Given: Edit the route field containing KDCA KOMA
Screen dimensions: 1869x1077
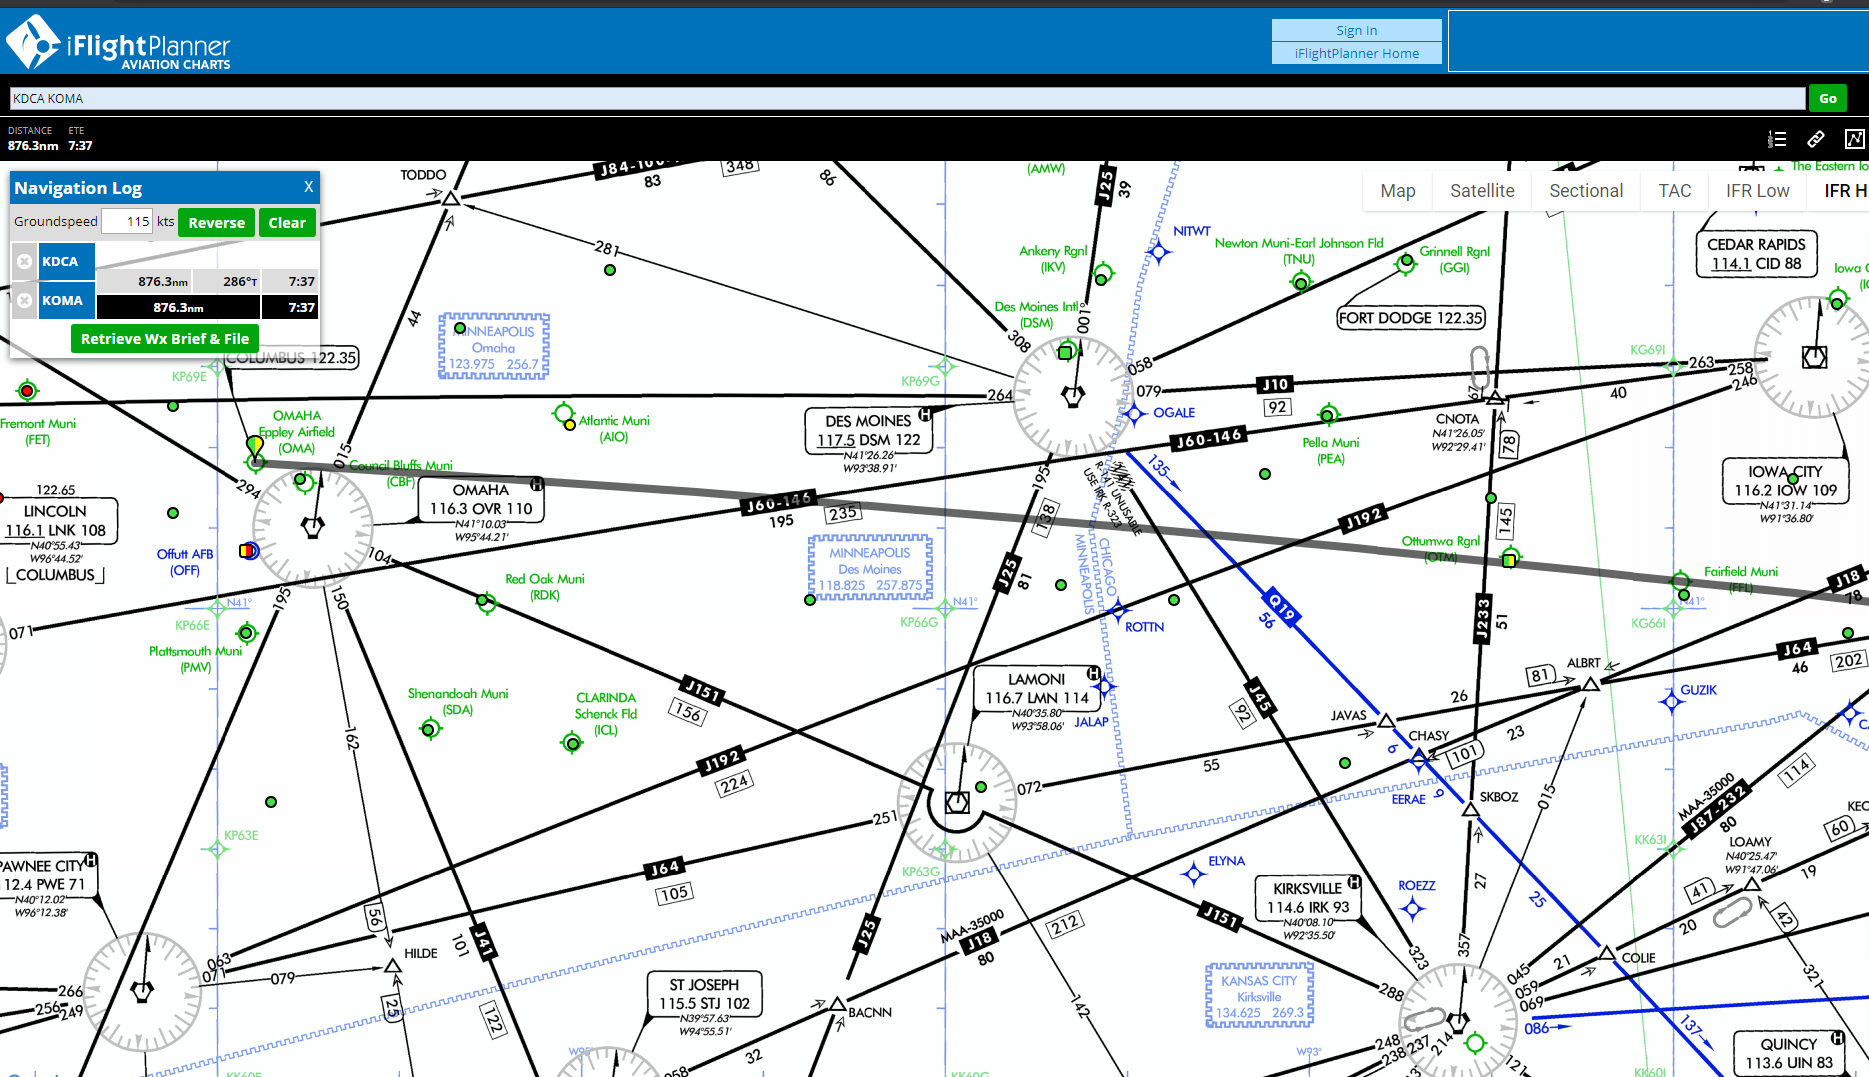Looking at the screenshot, I should [x=907, y=98].
